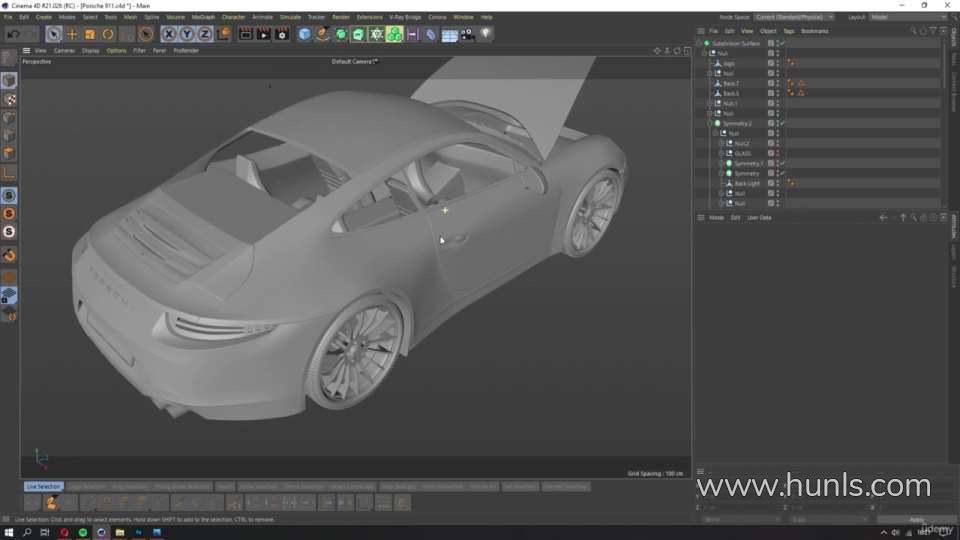Click the Render to Picture Viewer icon
The image size is (960, 540).
pyautogui.click(x=263, y=34)
